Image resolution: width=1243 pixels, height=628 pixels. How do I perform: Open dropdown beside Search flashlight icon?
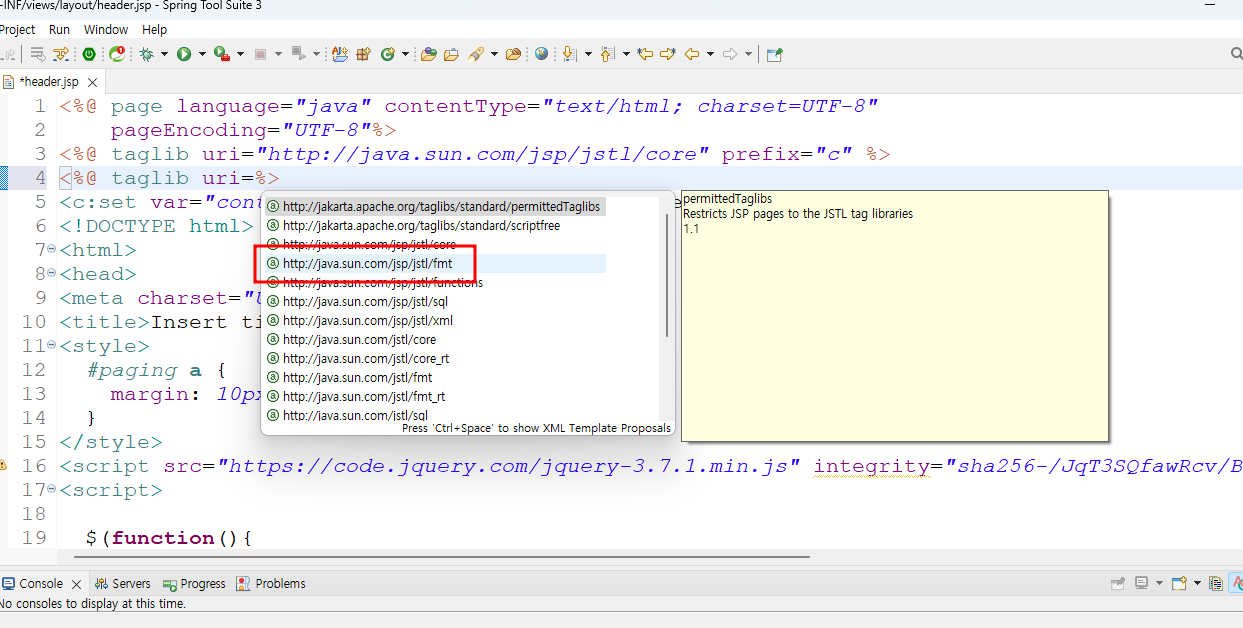pyautogui.click(x=494, y=54)
